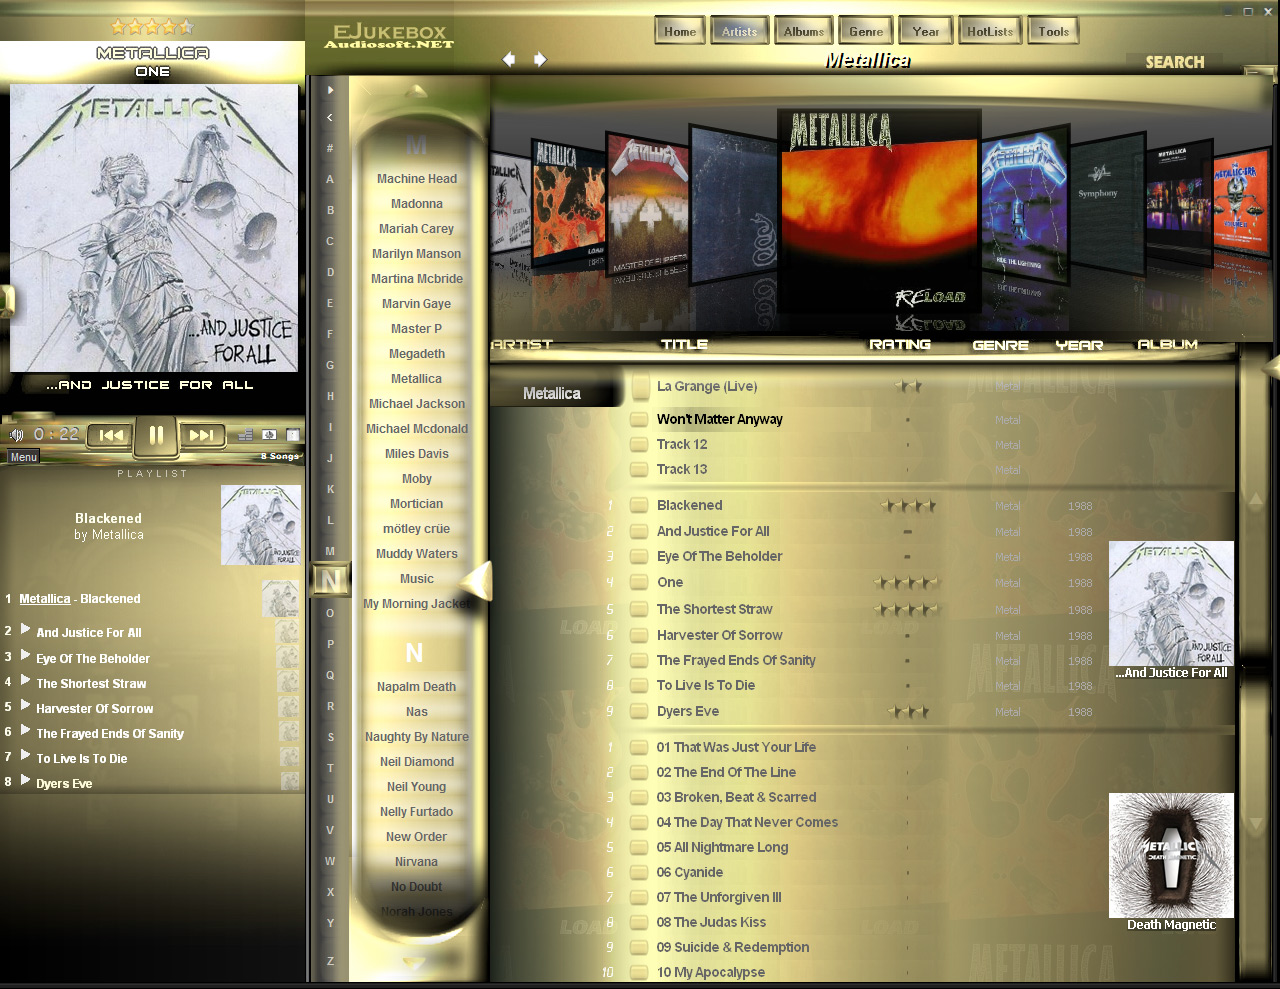Jump to artists starting with A
Screen dimensions: 1280x989
pos(330,179)
